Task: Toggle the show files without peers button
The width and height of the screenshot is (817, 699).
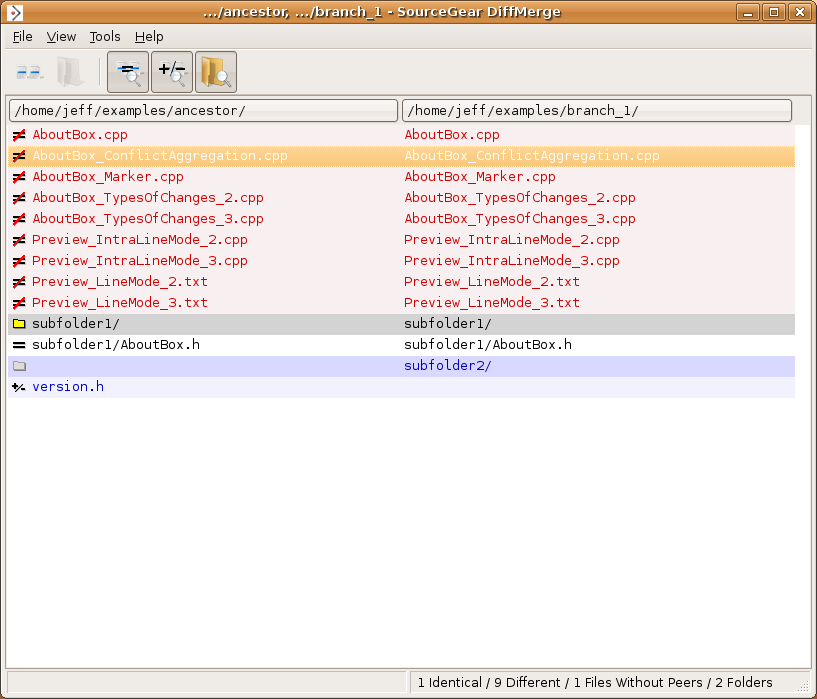Action: pyautogui.click(x=172, y=72)
